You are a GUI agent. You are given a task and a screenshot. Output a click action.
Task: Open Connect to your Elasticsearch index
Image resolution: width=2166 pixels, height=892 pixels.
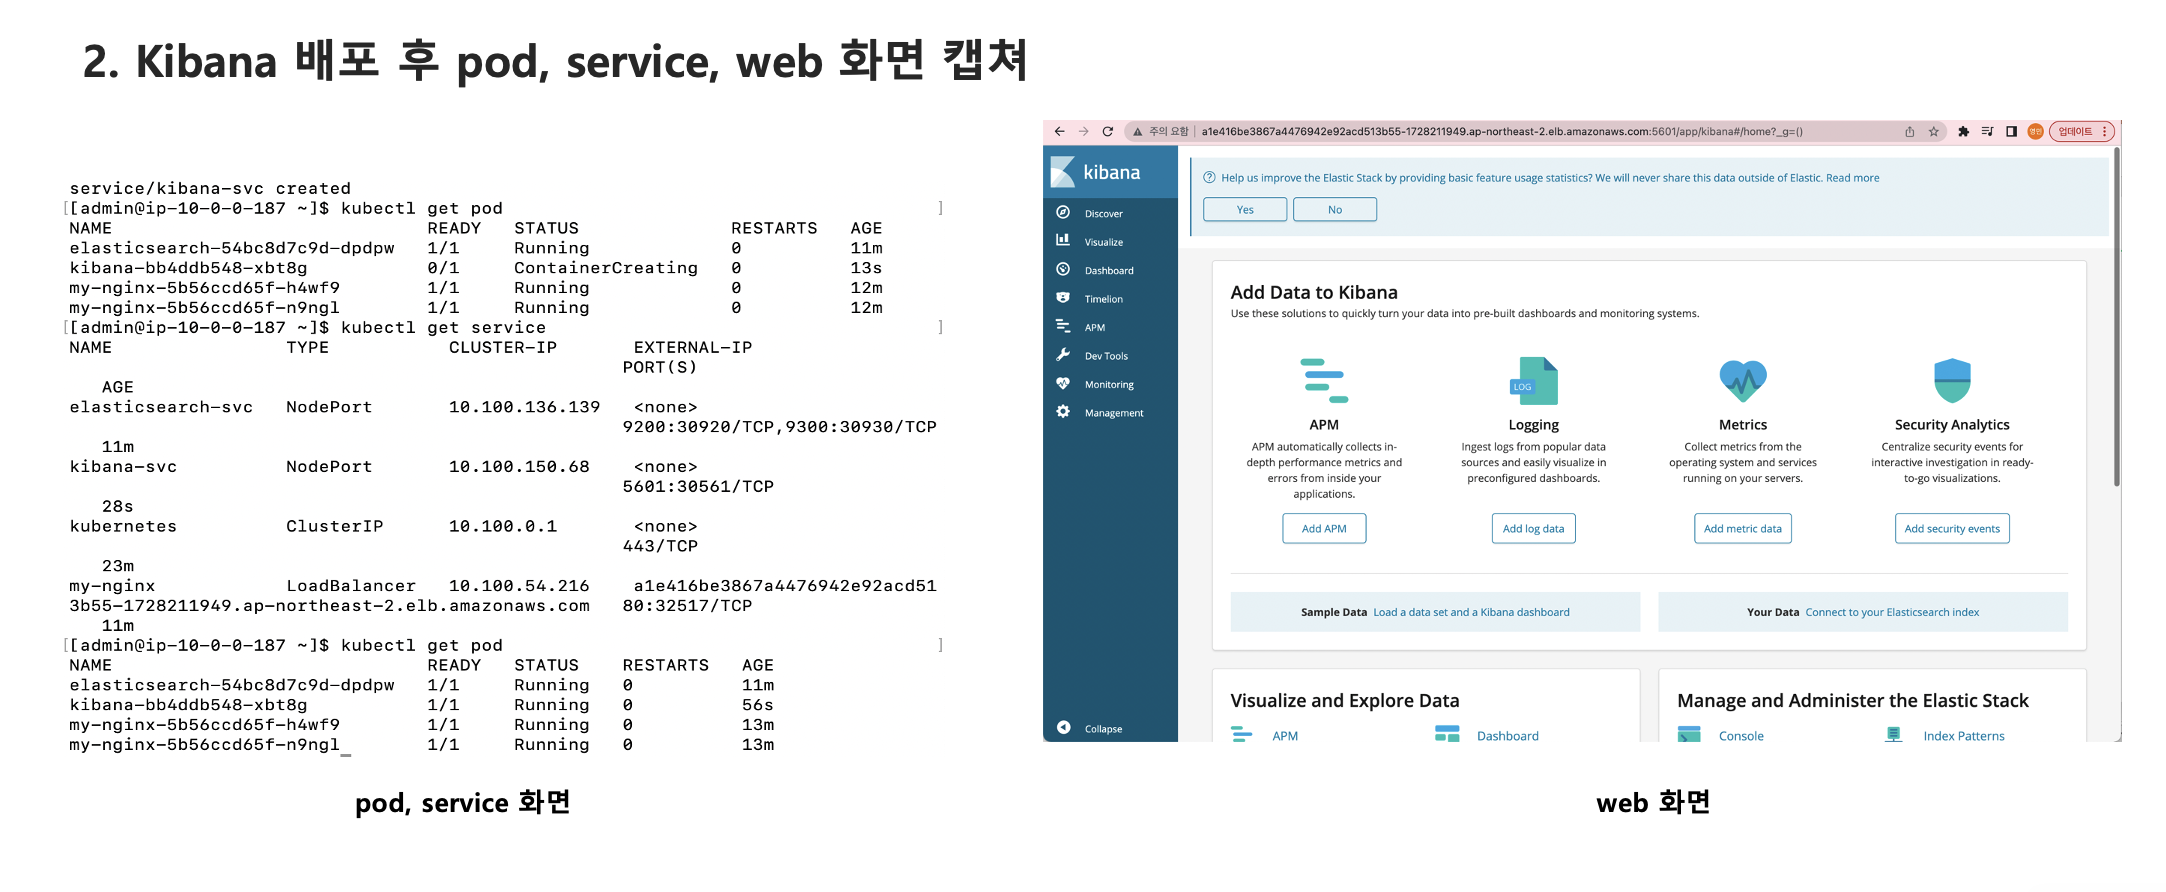click(x=1892, y=612)
